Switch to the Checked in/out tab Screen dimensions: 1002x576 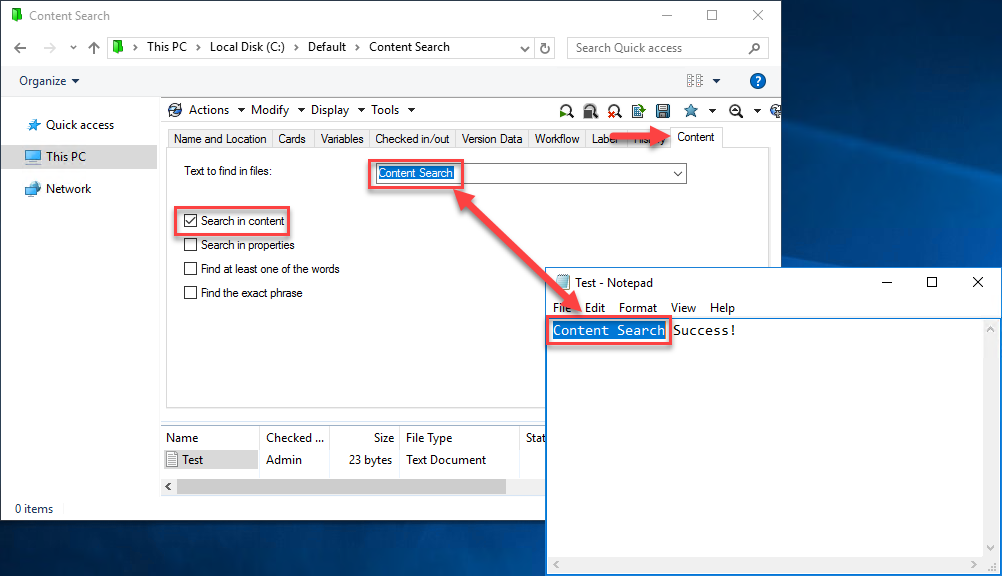[412, 139]
